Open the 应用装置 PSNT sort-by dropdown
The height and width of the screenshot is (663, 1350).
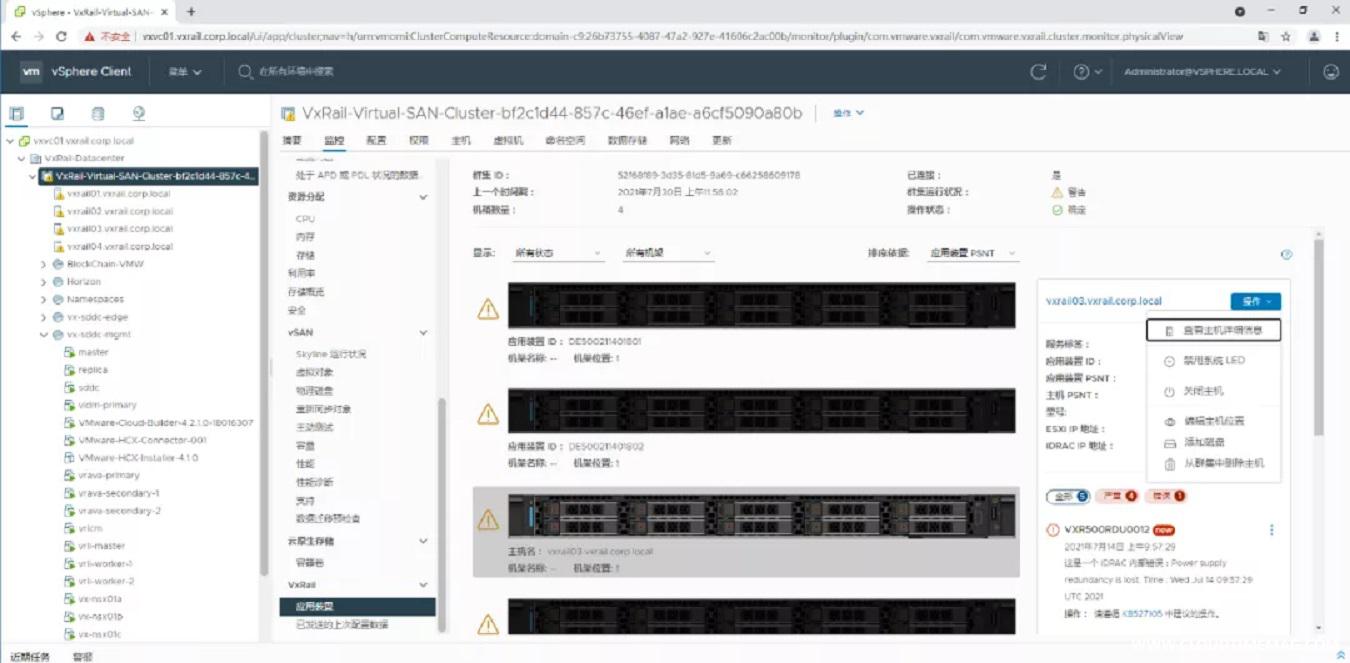[x=972, y=253]
